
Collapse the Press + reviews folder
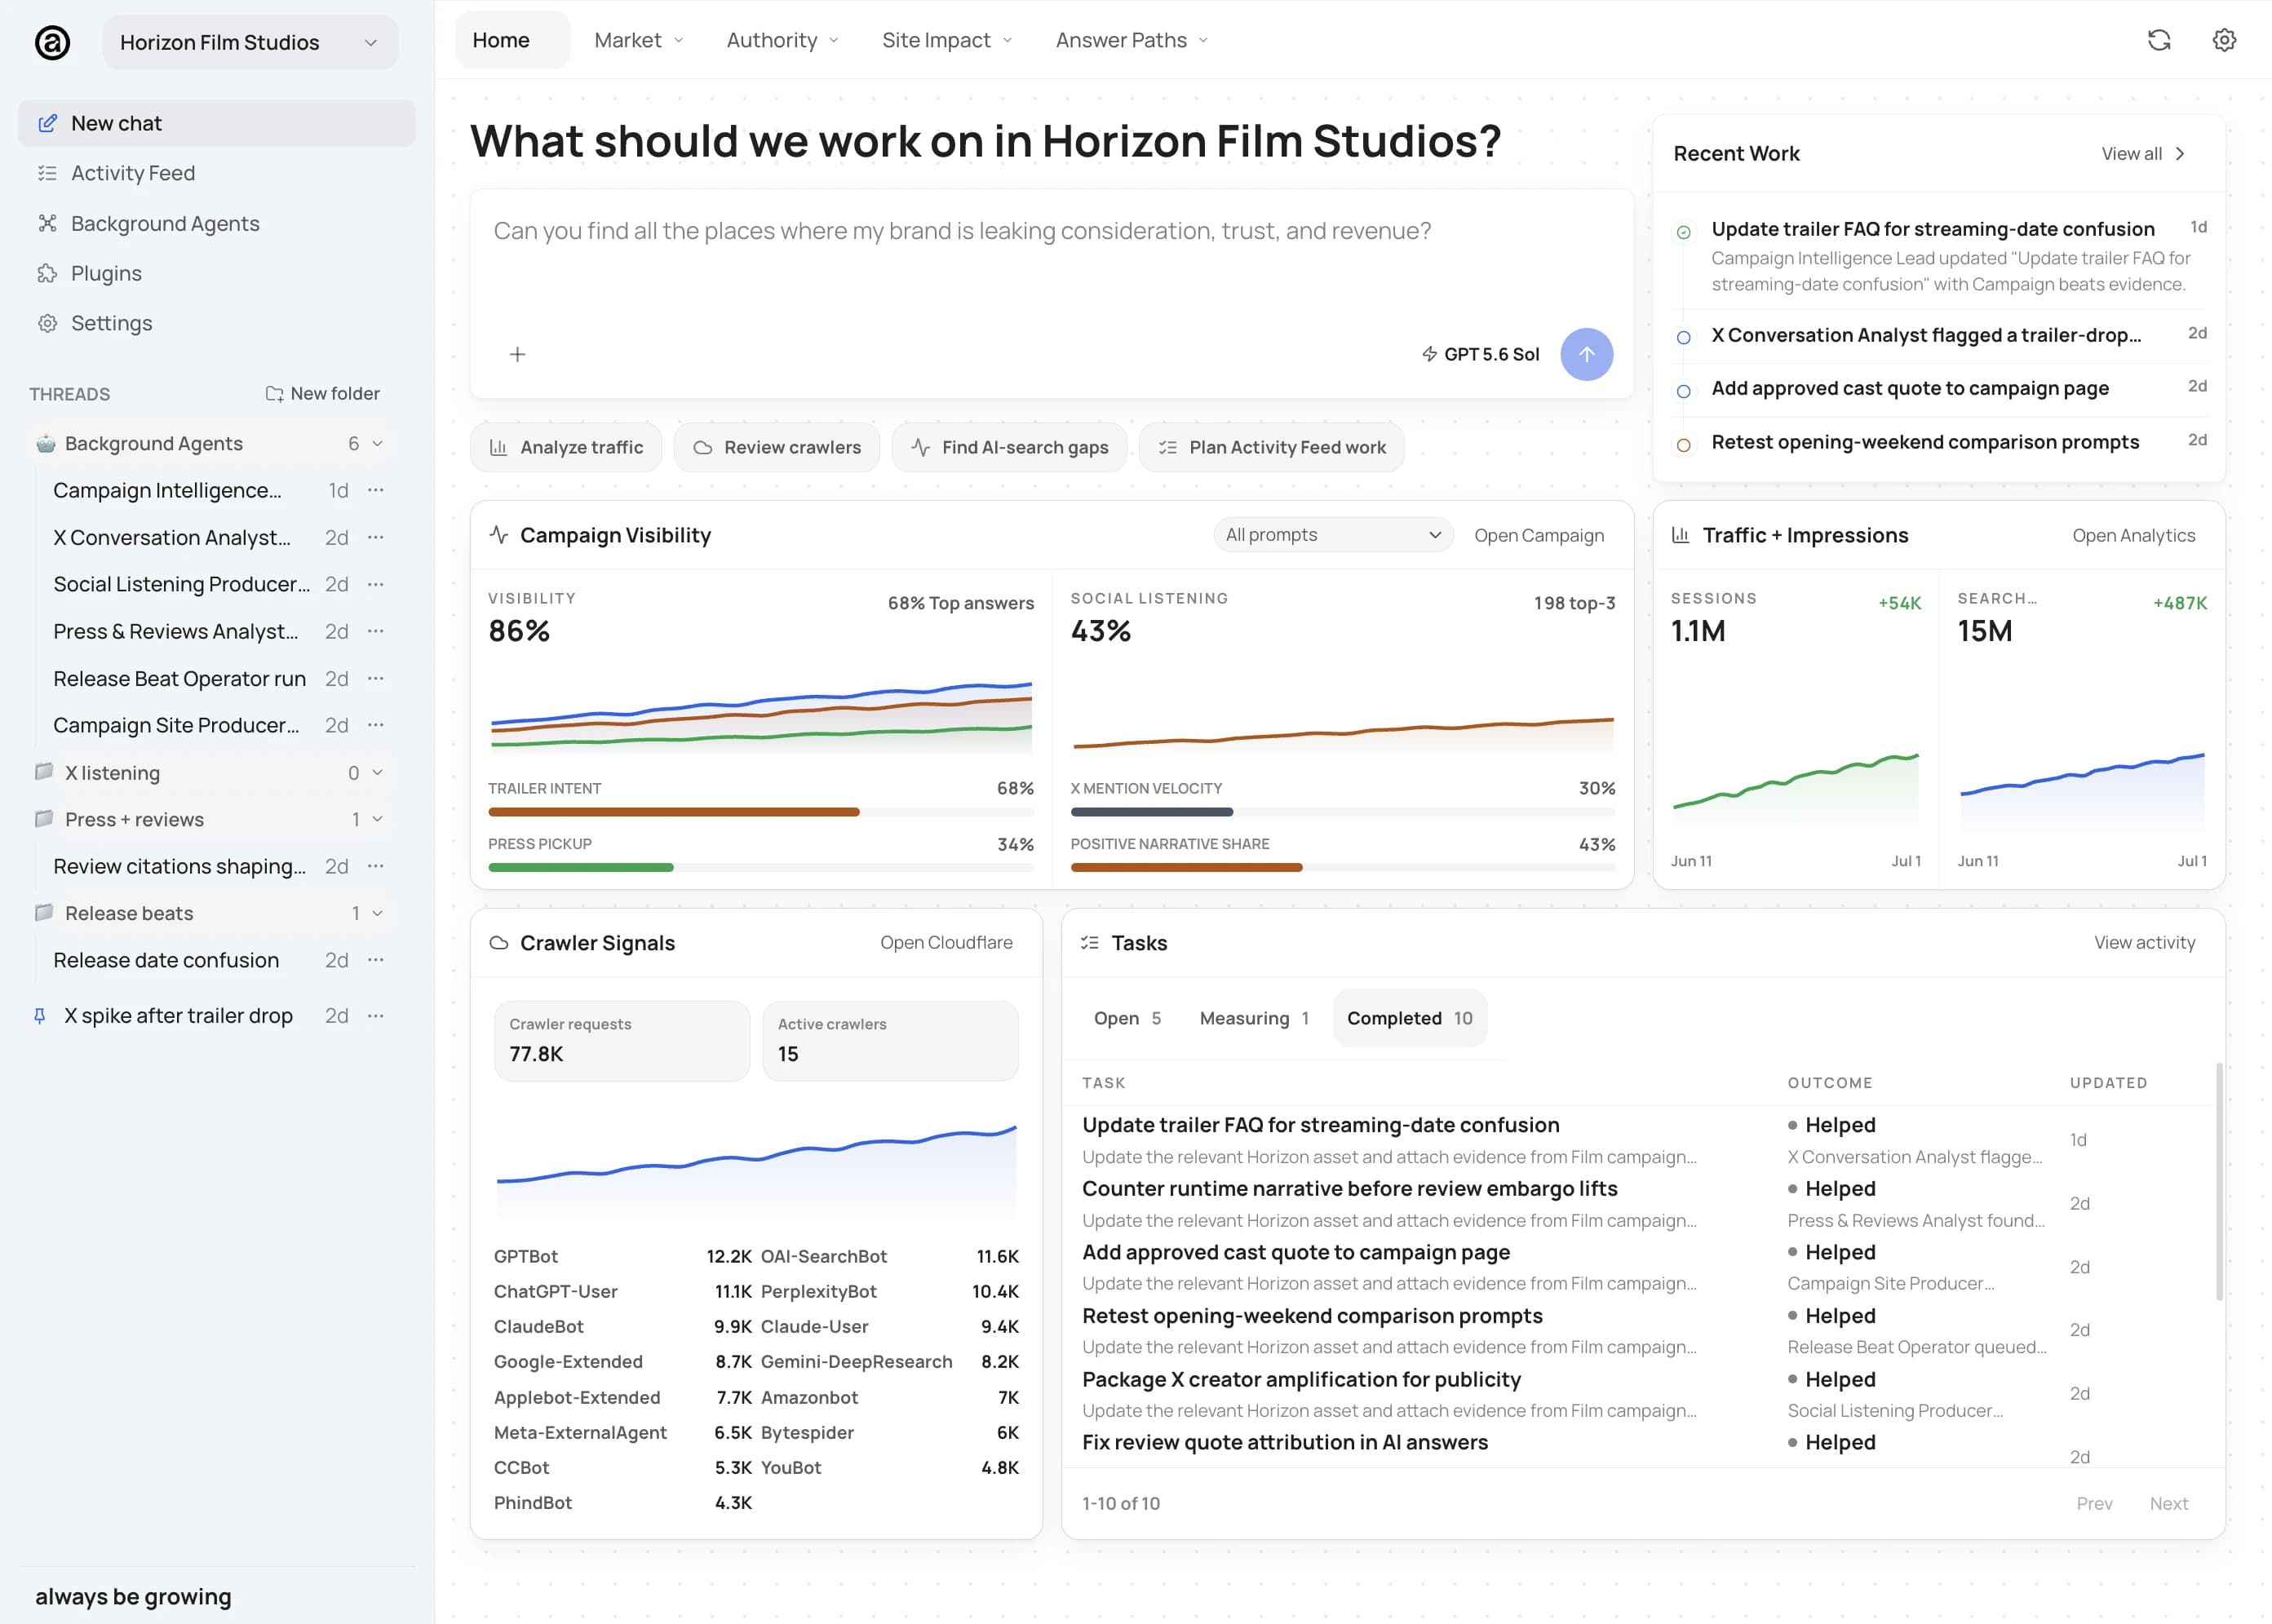point(377,819)
